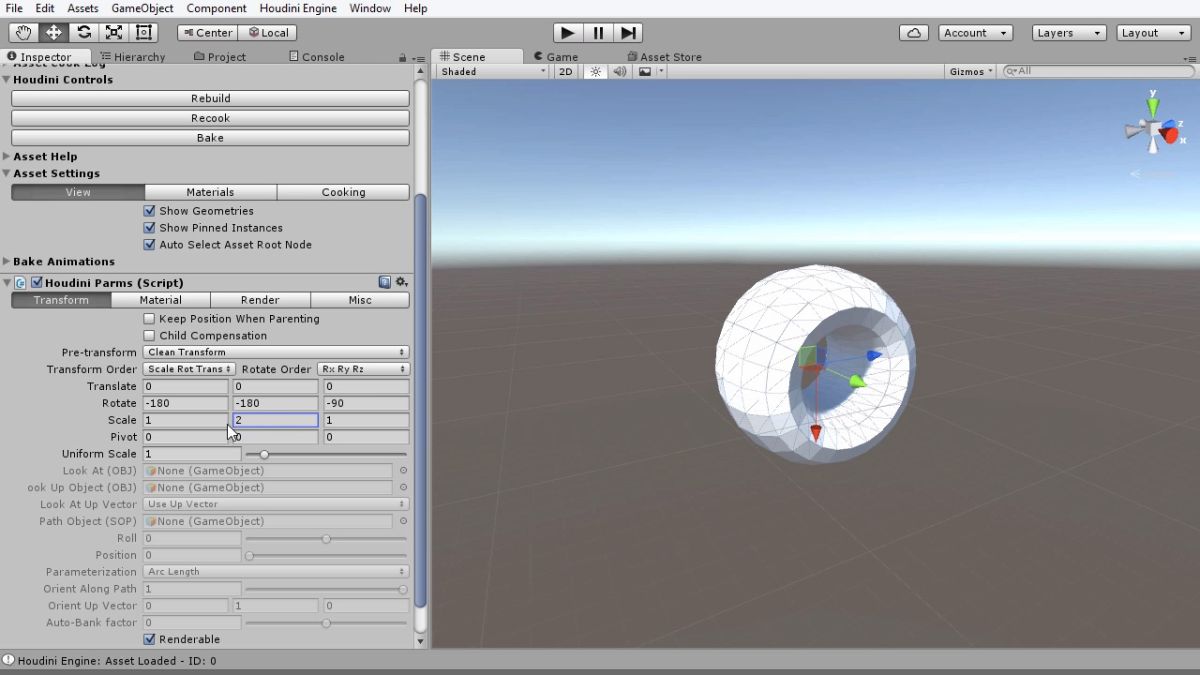This screenshot has width=1200, height=675.
Task: Switch to Materials asset settings
Action: [x=210, y=192]
